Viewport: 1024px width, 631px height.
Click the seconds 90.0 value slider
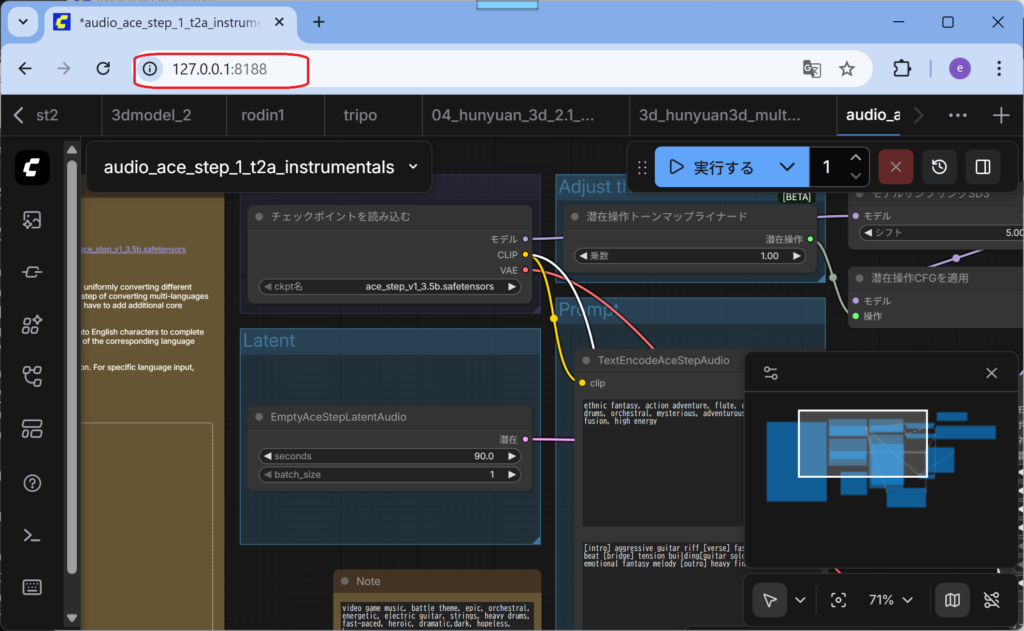click(390, 456)
